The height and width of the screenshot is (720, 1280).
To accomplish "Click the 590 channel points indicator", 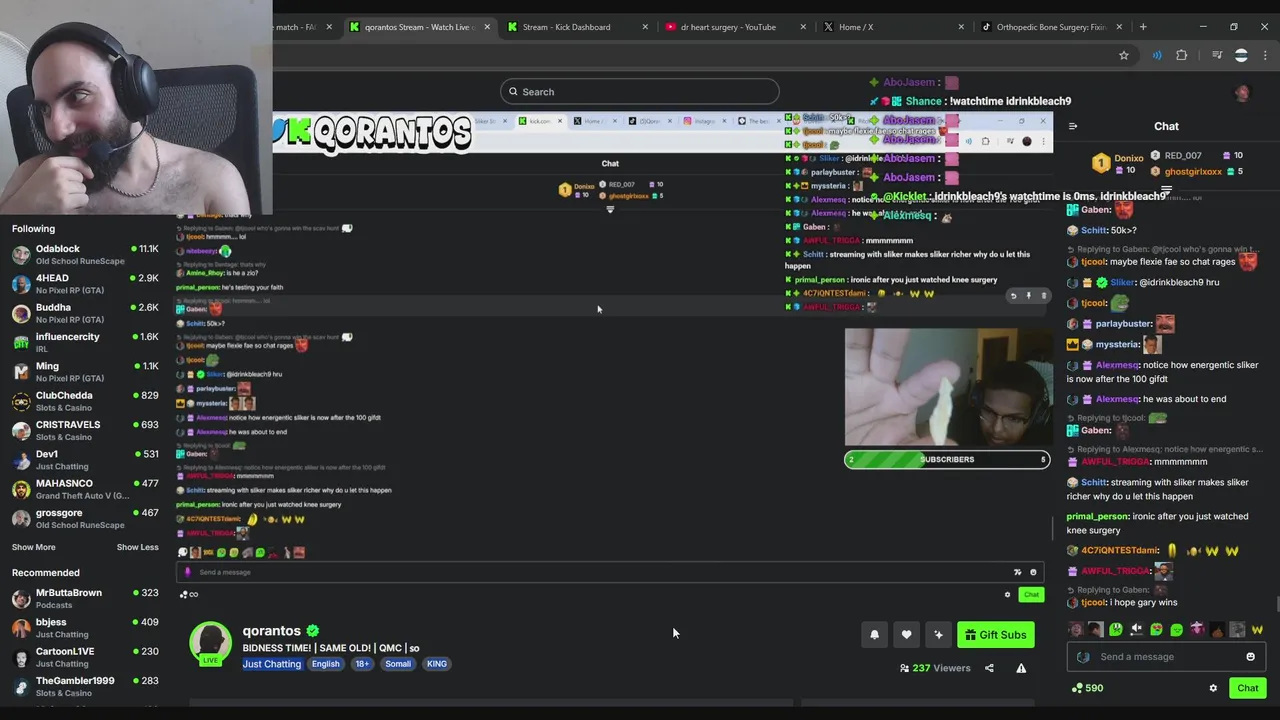I will pos(1087,688).
